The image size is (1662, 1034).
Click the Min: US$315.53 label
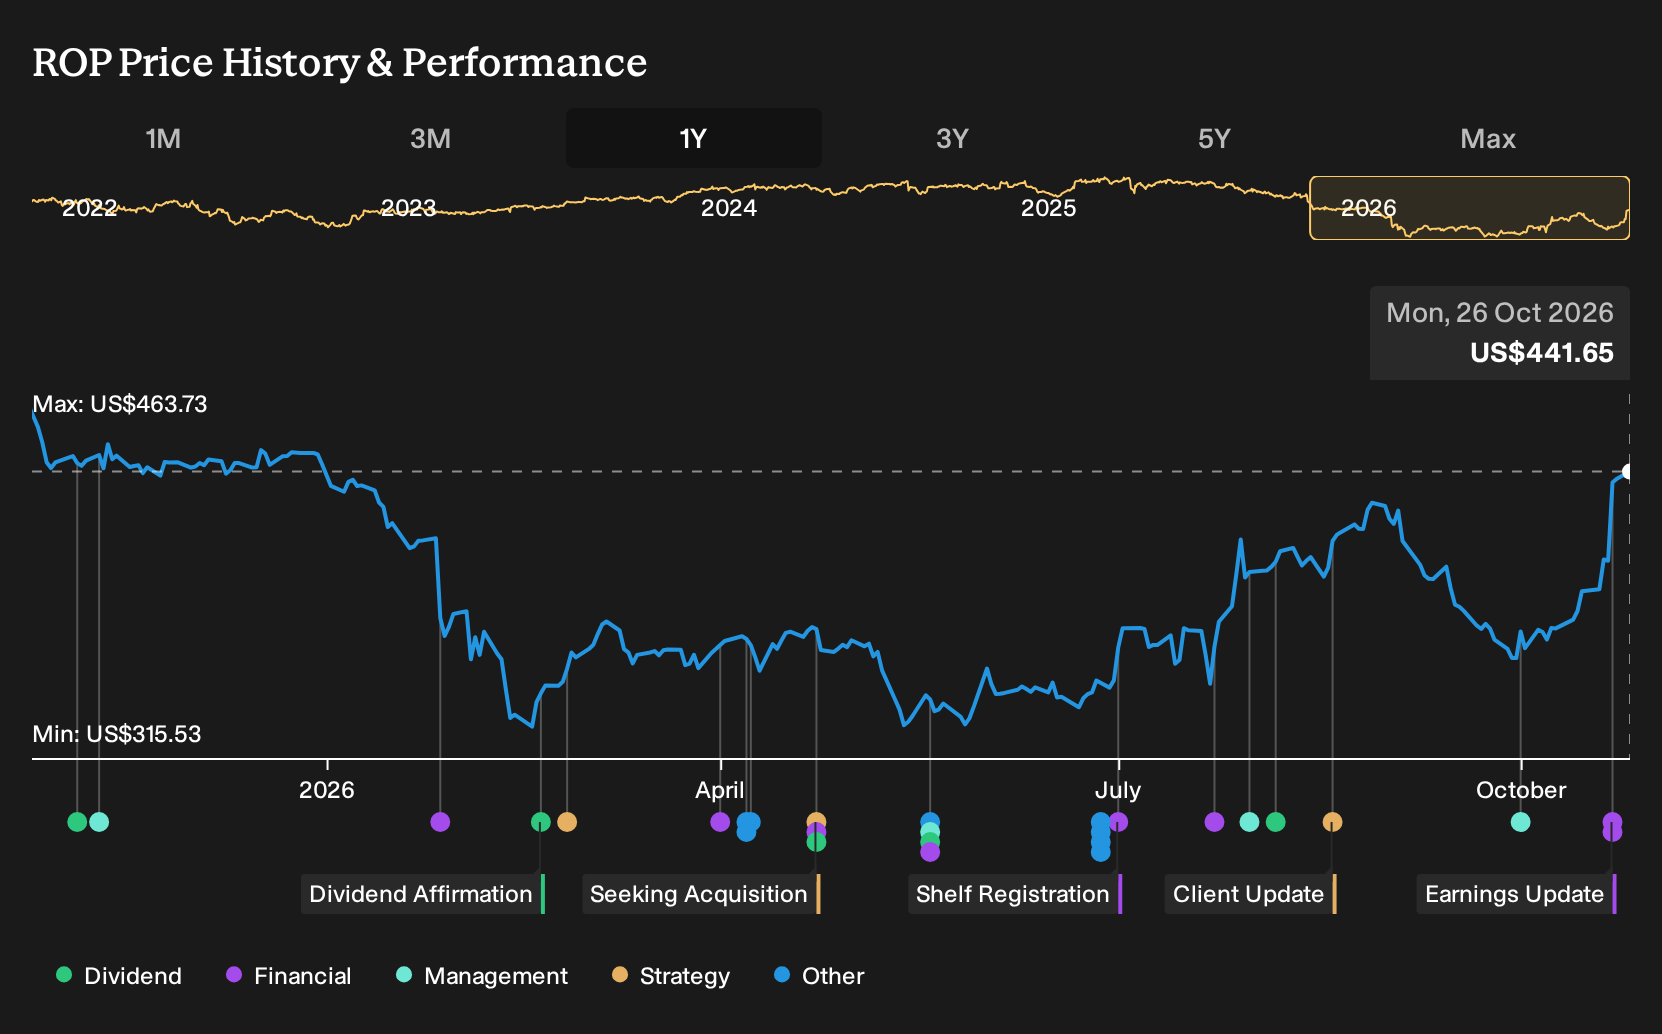pyautogui.click(x=117, y=734)
